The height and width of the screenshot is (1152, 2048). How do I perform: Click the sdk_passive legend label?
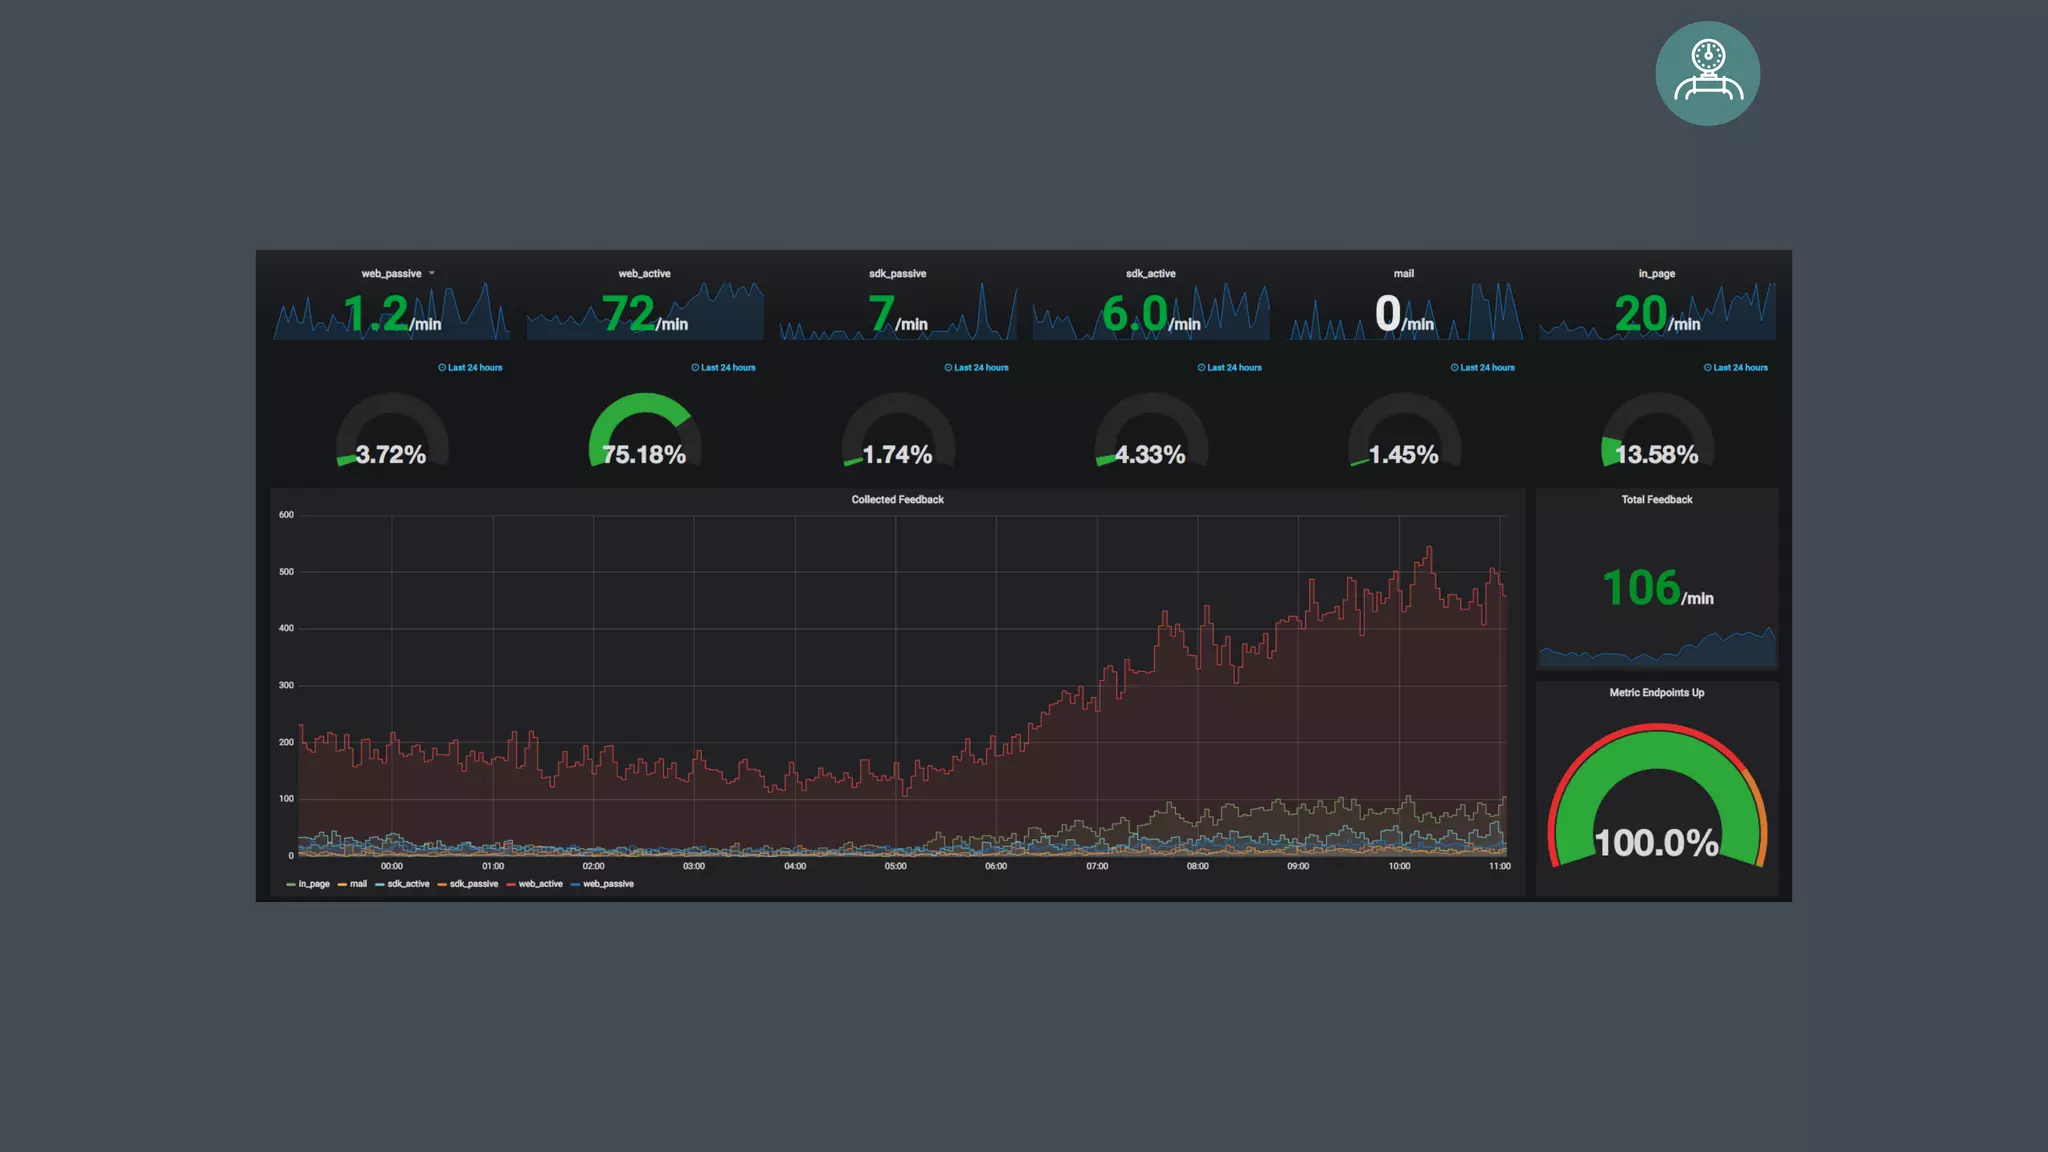tap(473, 884)
